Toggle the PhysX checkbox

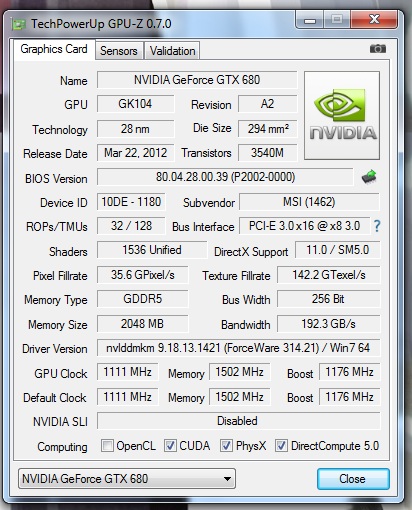coord(226,446)
